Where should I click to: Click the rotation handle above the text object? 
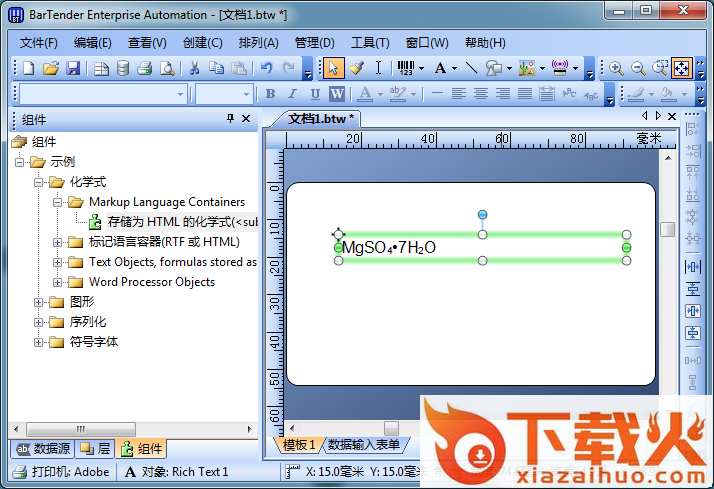(x=482, y=214)
